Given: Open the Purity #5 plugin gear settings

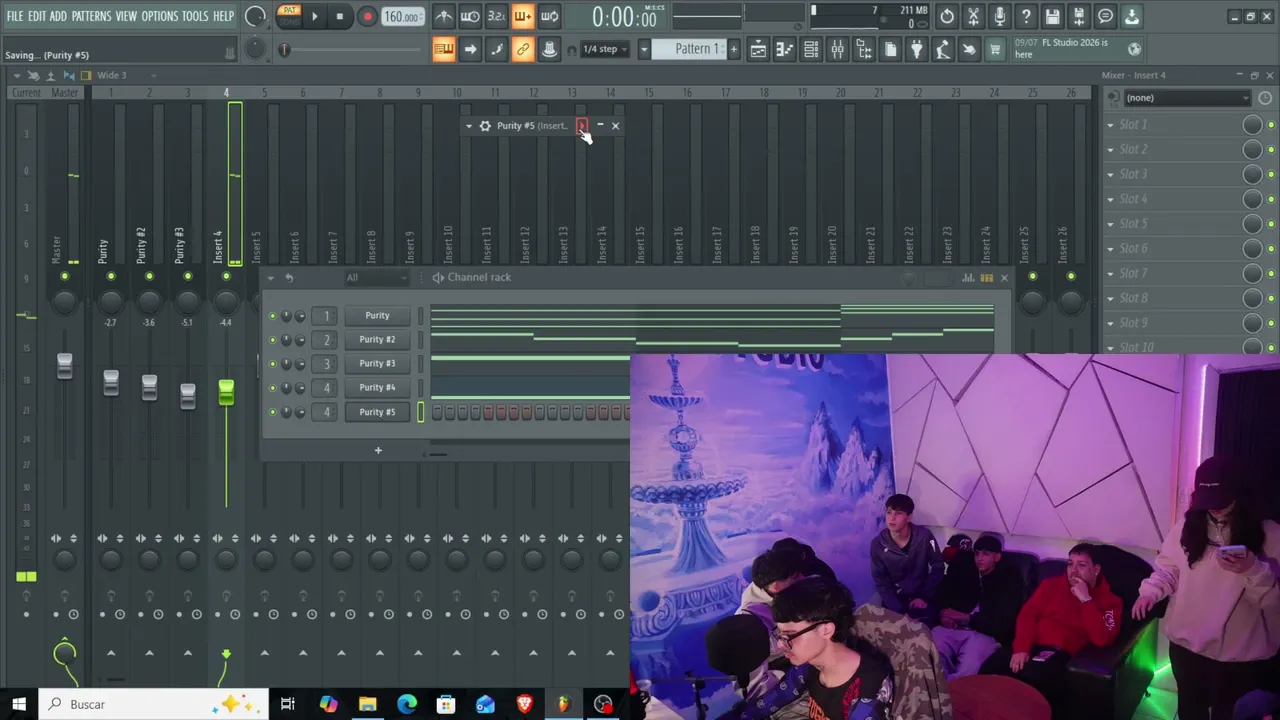Looking at the screenshot, I should point(485,126).
